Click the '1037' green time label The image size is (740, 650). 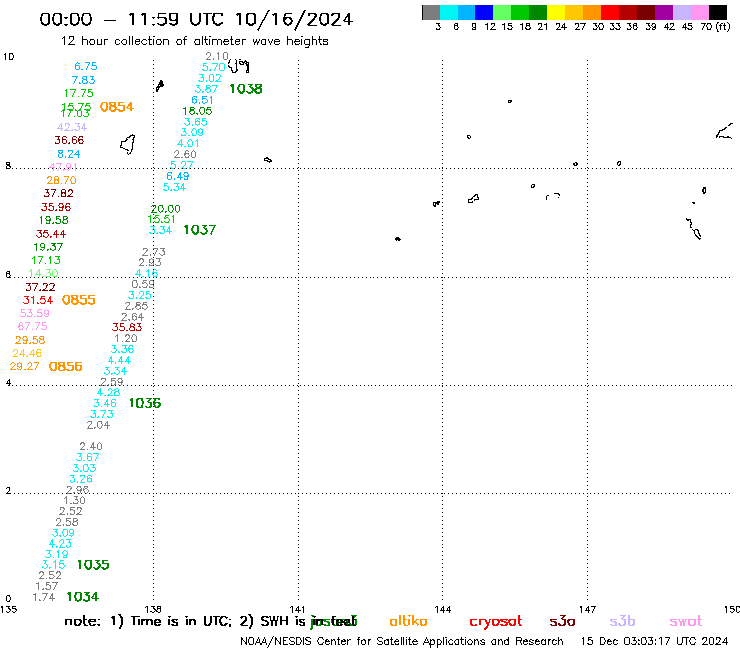coord(200,230)
